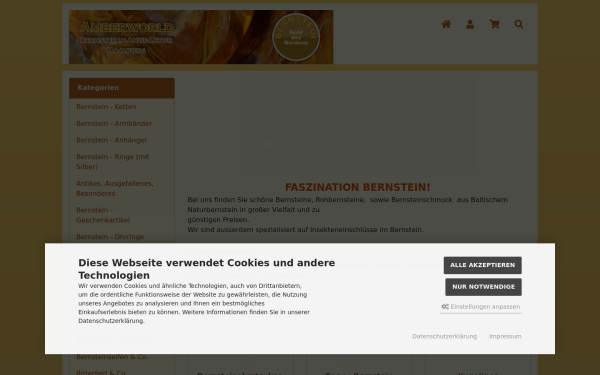600x375 pixels.
Task: Accept all cookies with Alle Akzeptieren
Action: coord(483,265)
